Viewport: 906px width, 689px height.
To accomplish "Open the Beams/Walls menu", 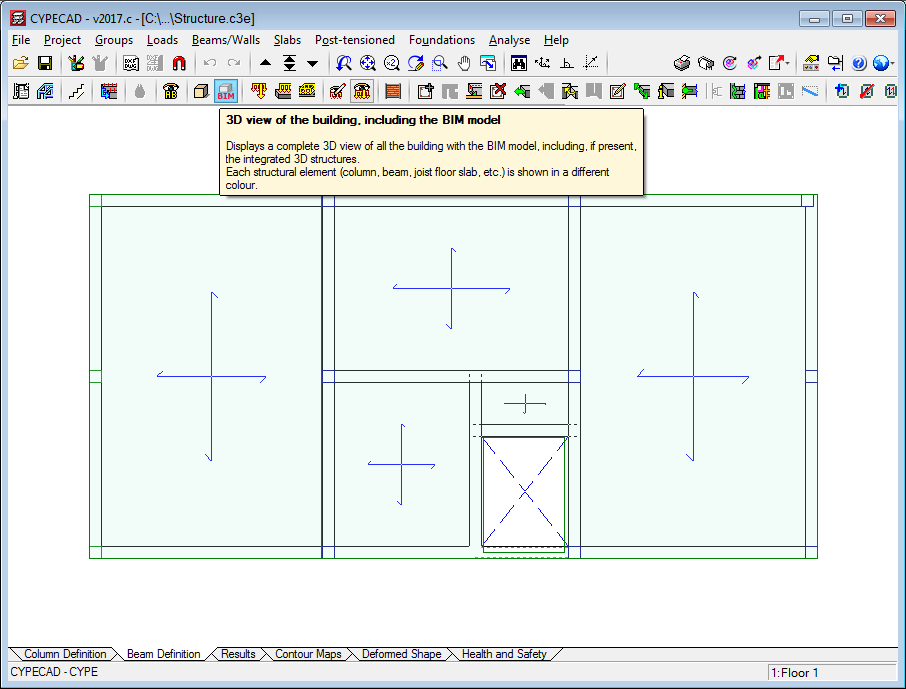I will [x=225, y=40].
